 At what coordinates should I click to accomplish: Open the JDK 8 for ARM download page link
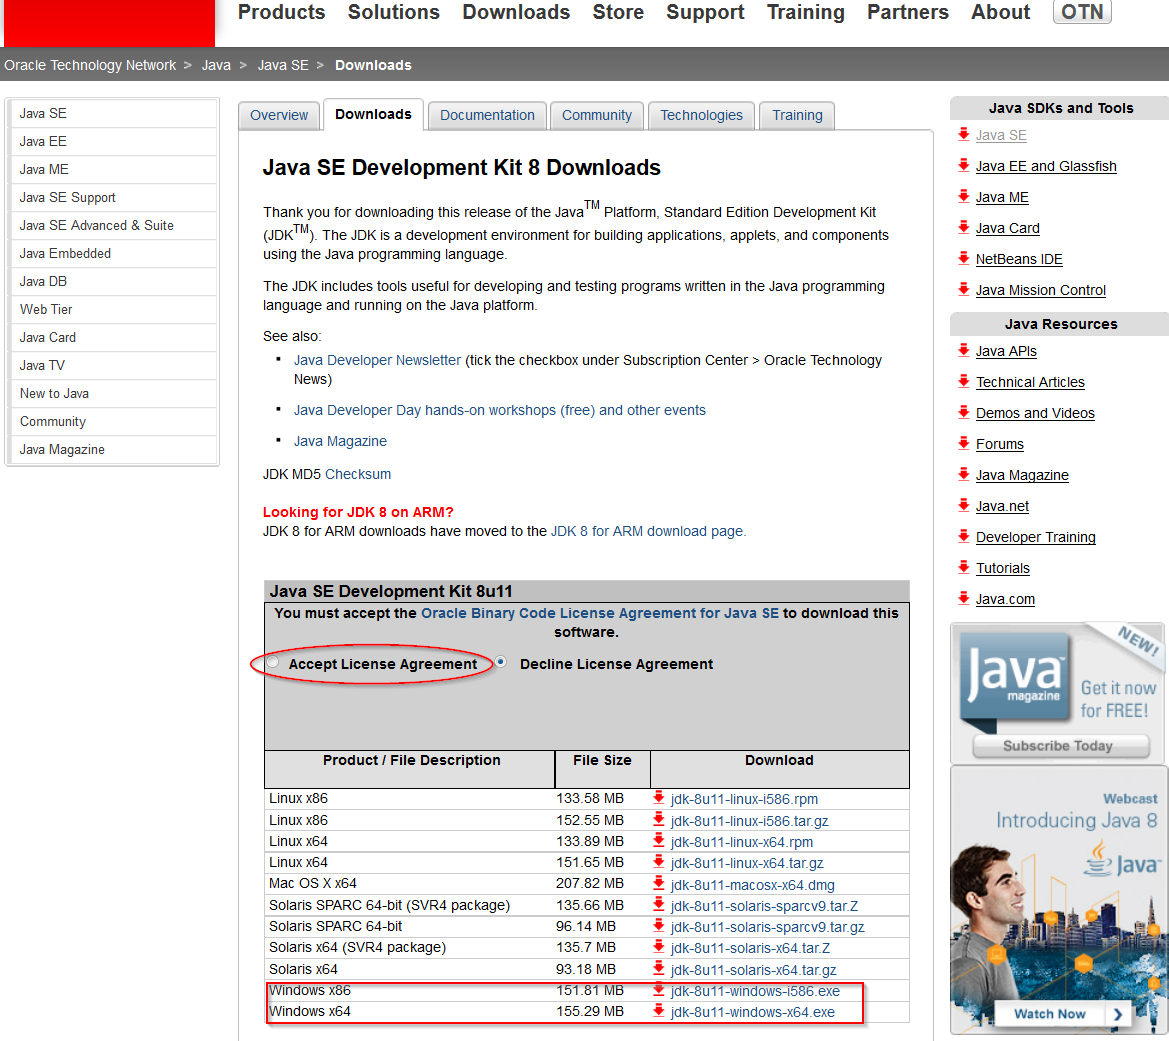click(x=647, y=531)
